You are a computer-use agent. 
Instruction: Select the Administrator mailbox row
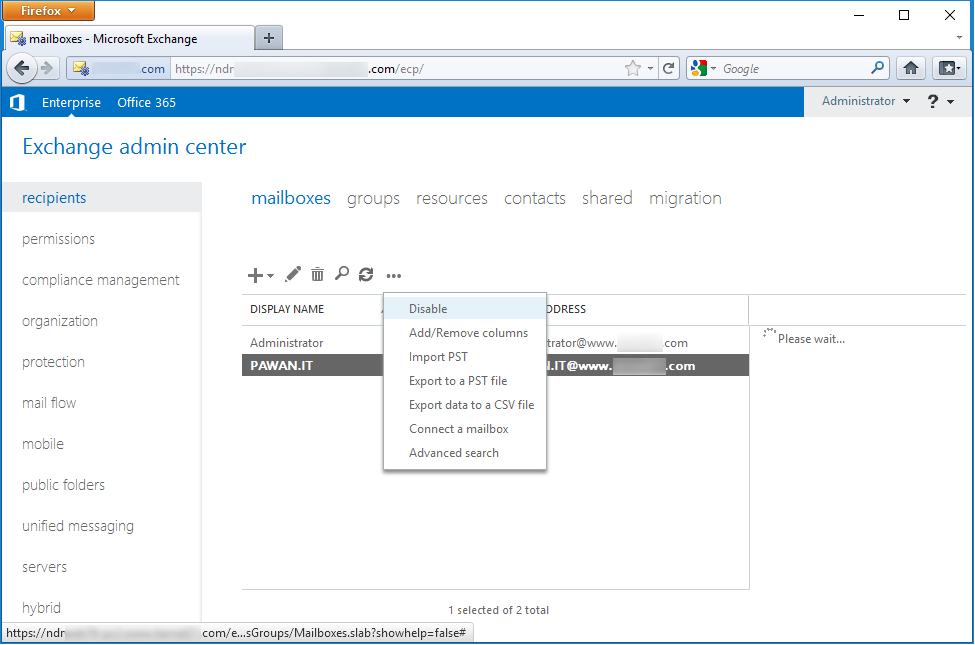495,343
